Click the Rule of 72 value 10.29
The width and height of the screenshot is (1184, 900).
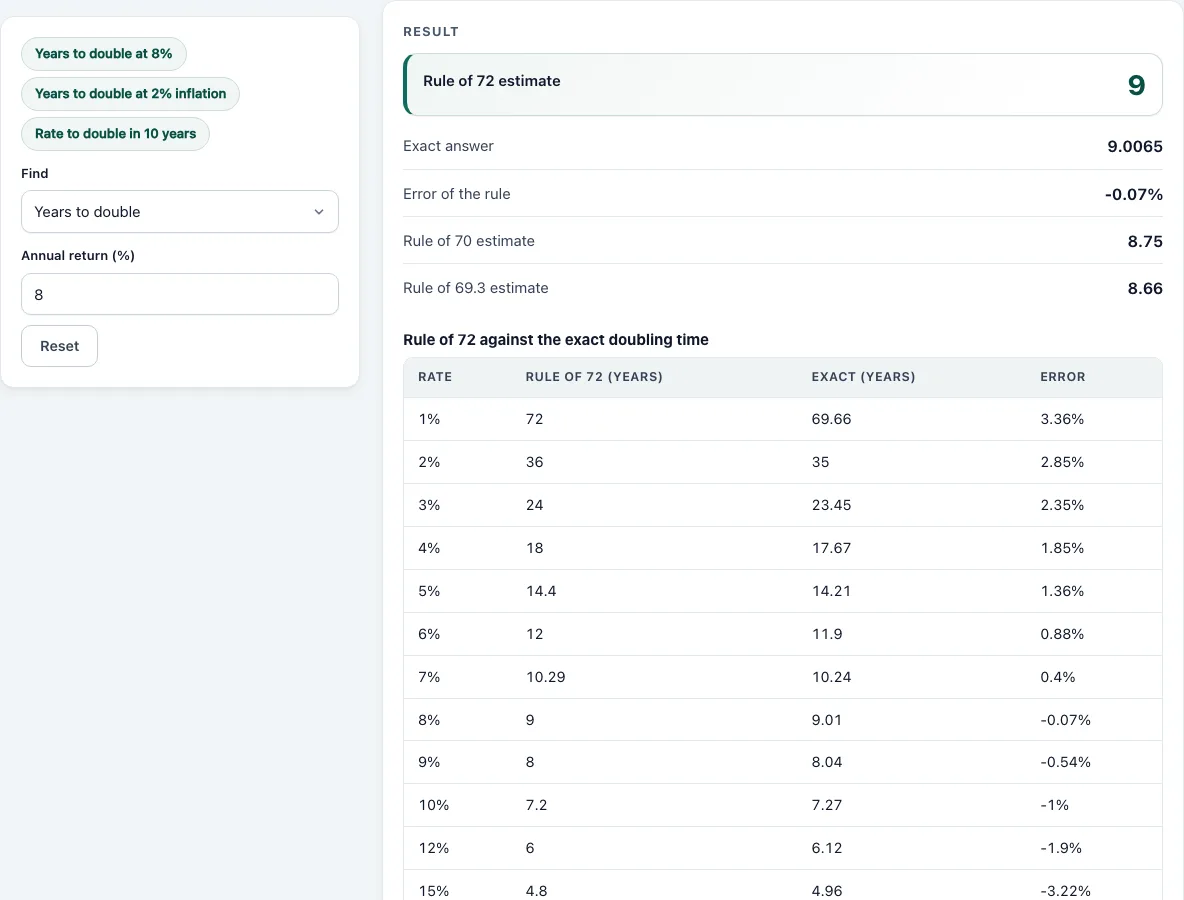545,677
